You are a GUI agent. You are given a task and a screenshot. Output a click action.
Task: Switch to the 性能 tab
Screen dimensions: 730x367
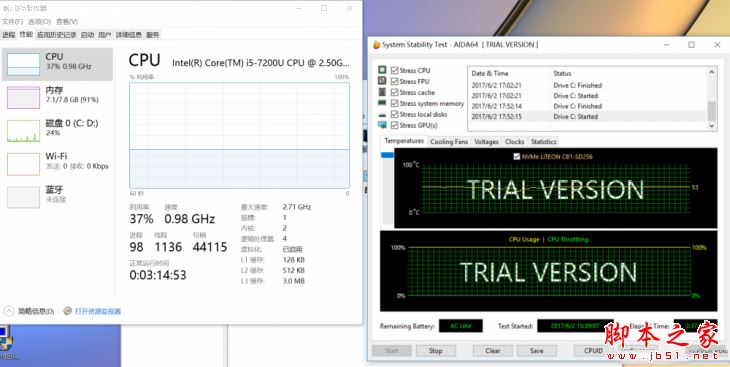26,34
